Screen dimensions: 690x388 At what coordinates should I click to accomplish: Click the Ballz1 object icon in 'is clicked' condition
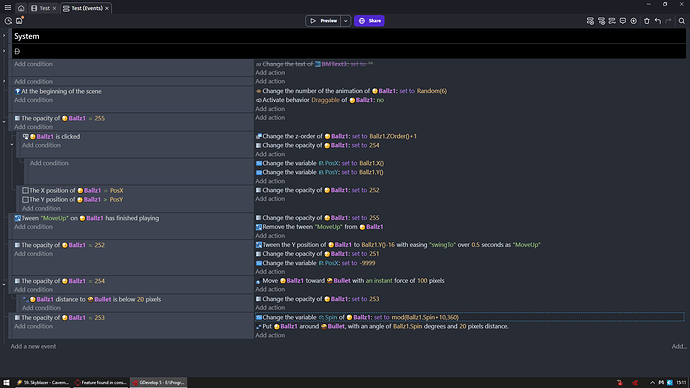click(33, 137)
